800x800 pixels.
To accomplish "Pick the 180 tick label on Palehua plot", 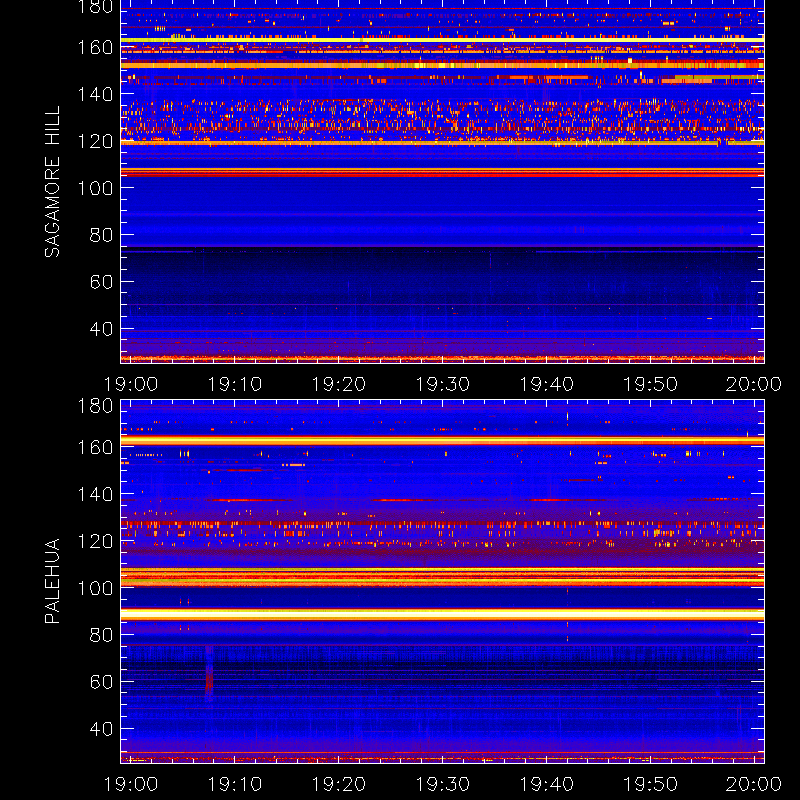I will (95, 406).
